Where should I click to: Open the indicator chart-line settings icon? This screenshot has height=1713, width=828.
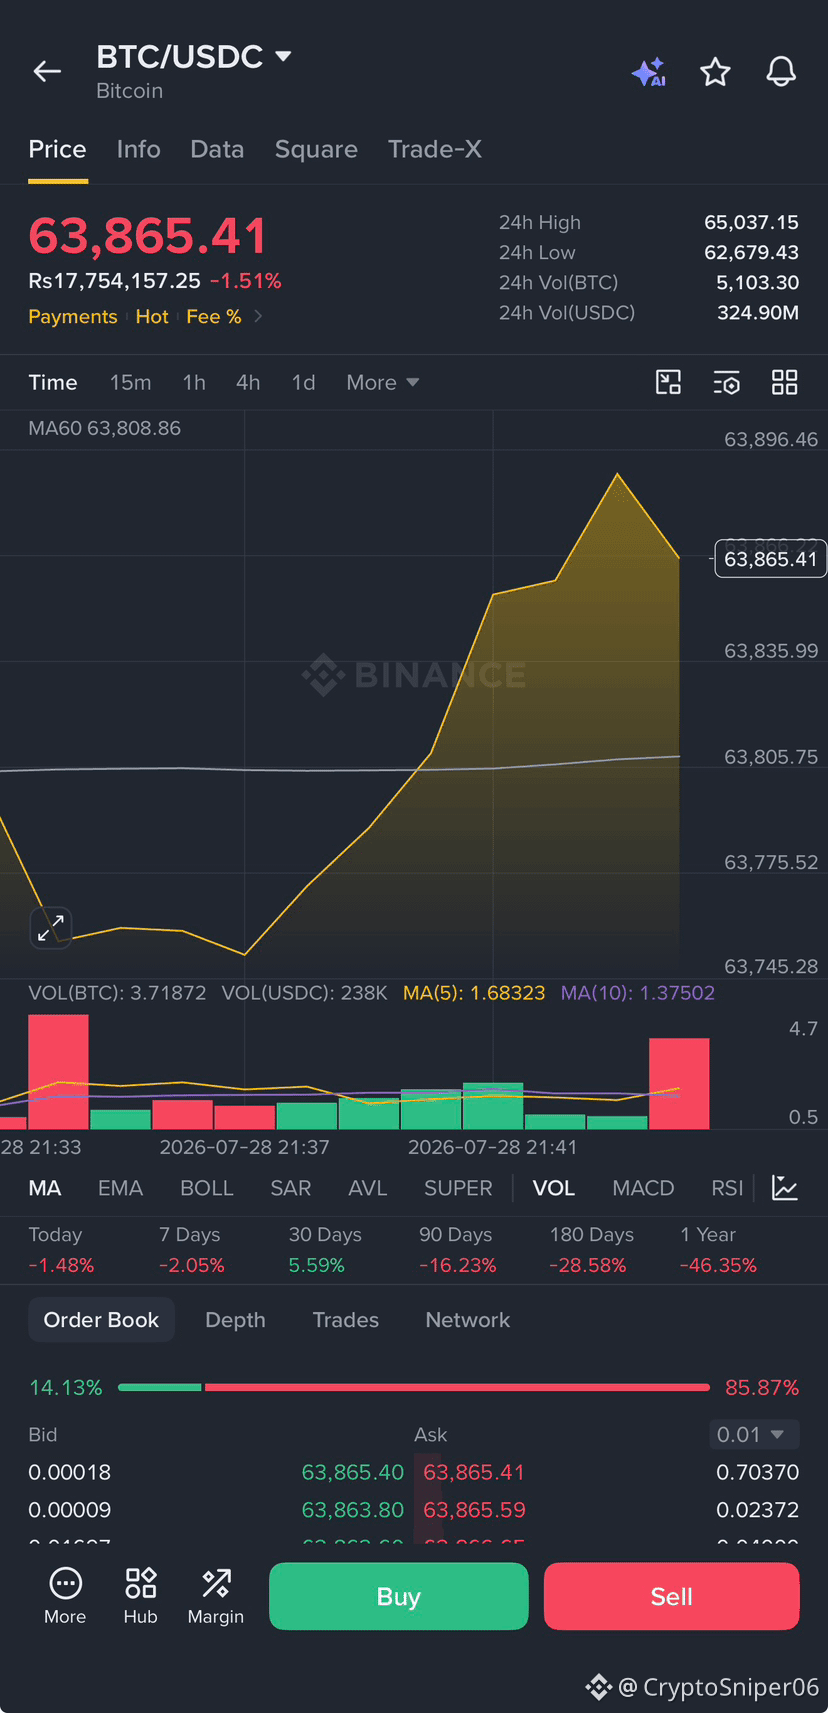point(785,1188)
